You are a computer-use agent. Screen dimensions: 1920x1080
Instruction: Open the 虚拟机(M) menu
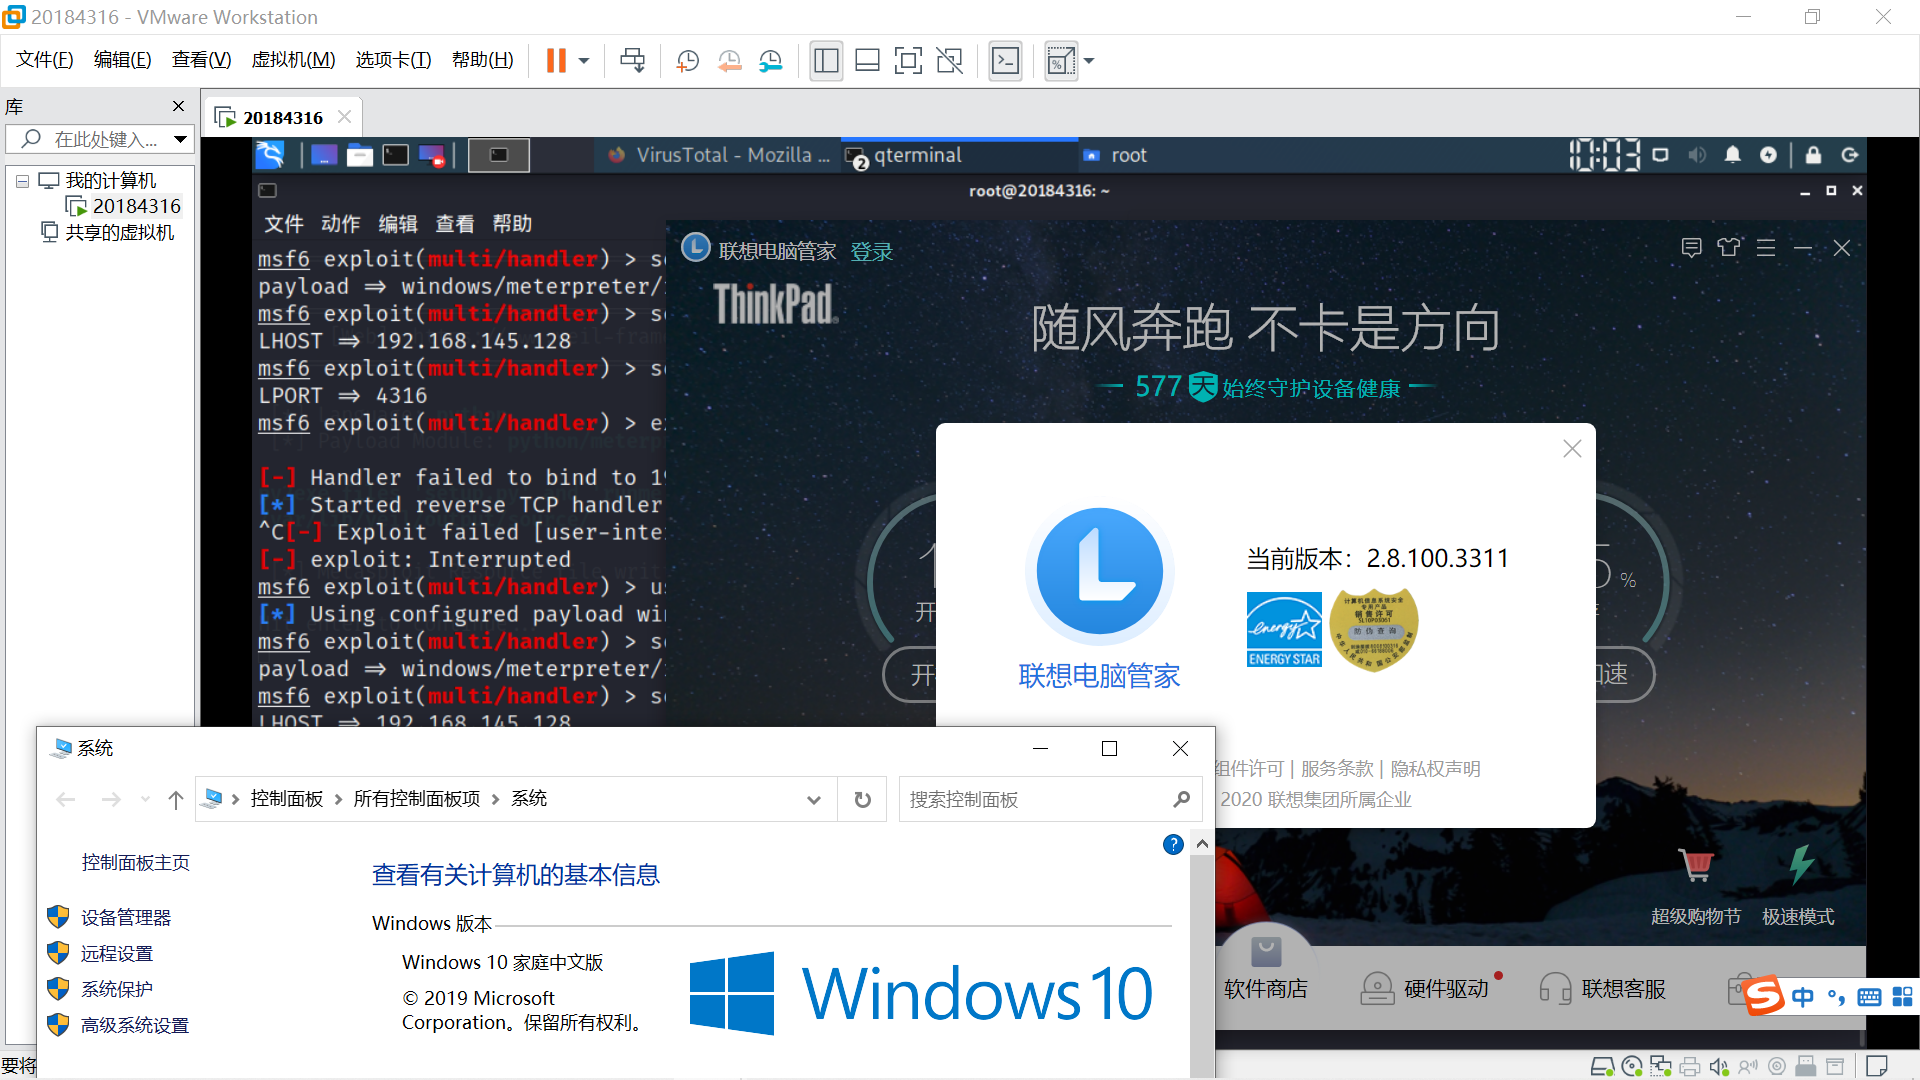tap(293, 60)
